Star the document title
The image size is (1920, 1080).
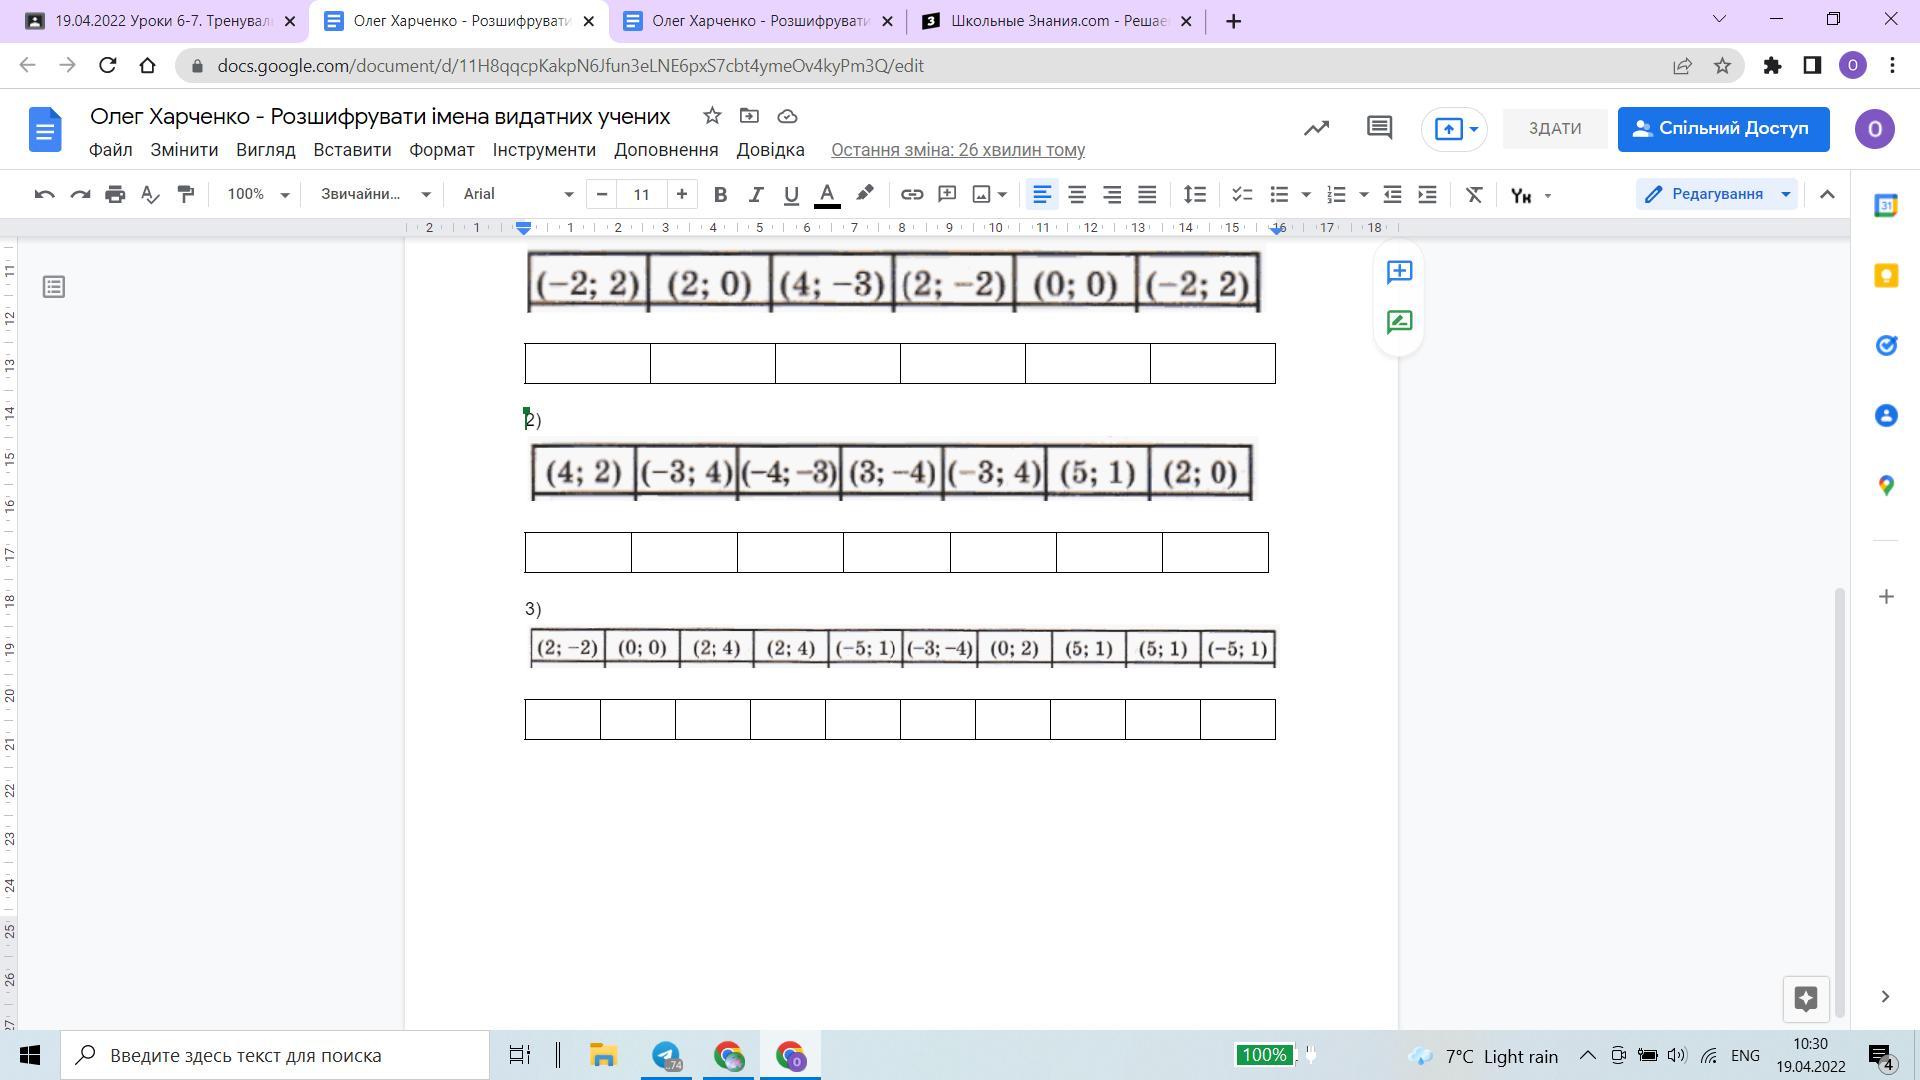[712, 116]
